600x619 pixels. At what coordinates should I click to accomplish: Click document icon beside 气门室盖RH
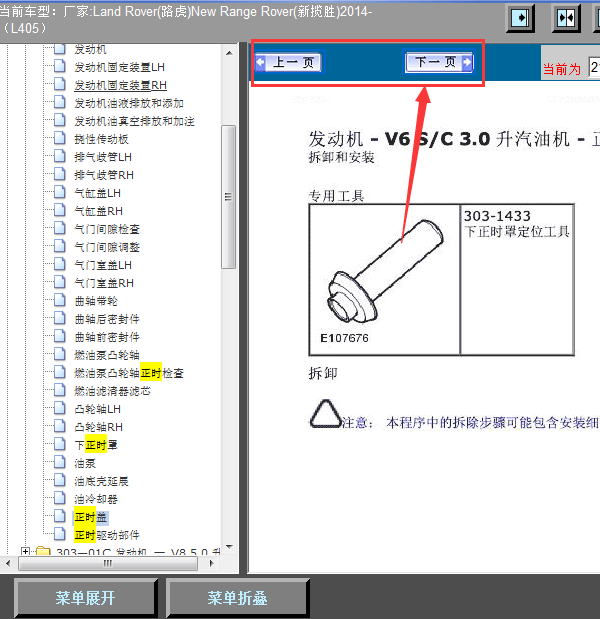(60, 282)
